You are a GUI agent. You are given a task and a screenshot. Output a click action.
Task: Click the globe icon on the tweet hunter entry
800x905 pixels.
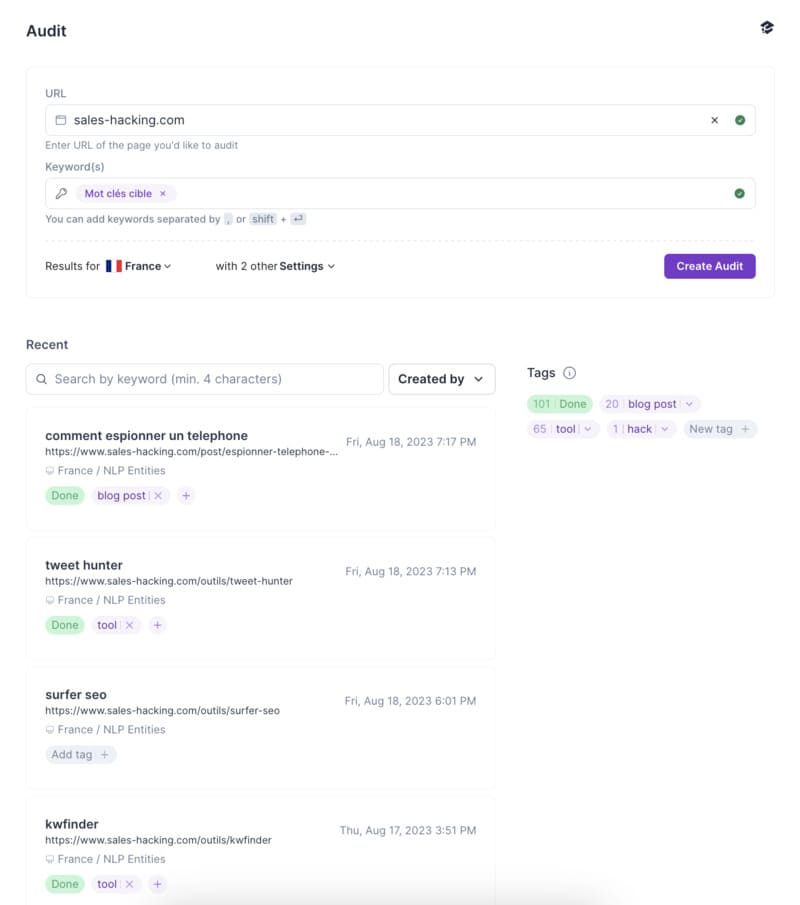(x=49, y=600)
